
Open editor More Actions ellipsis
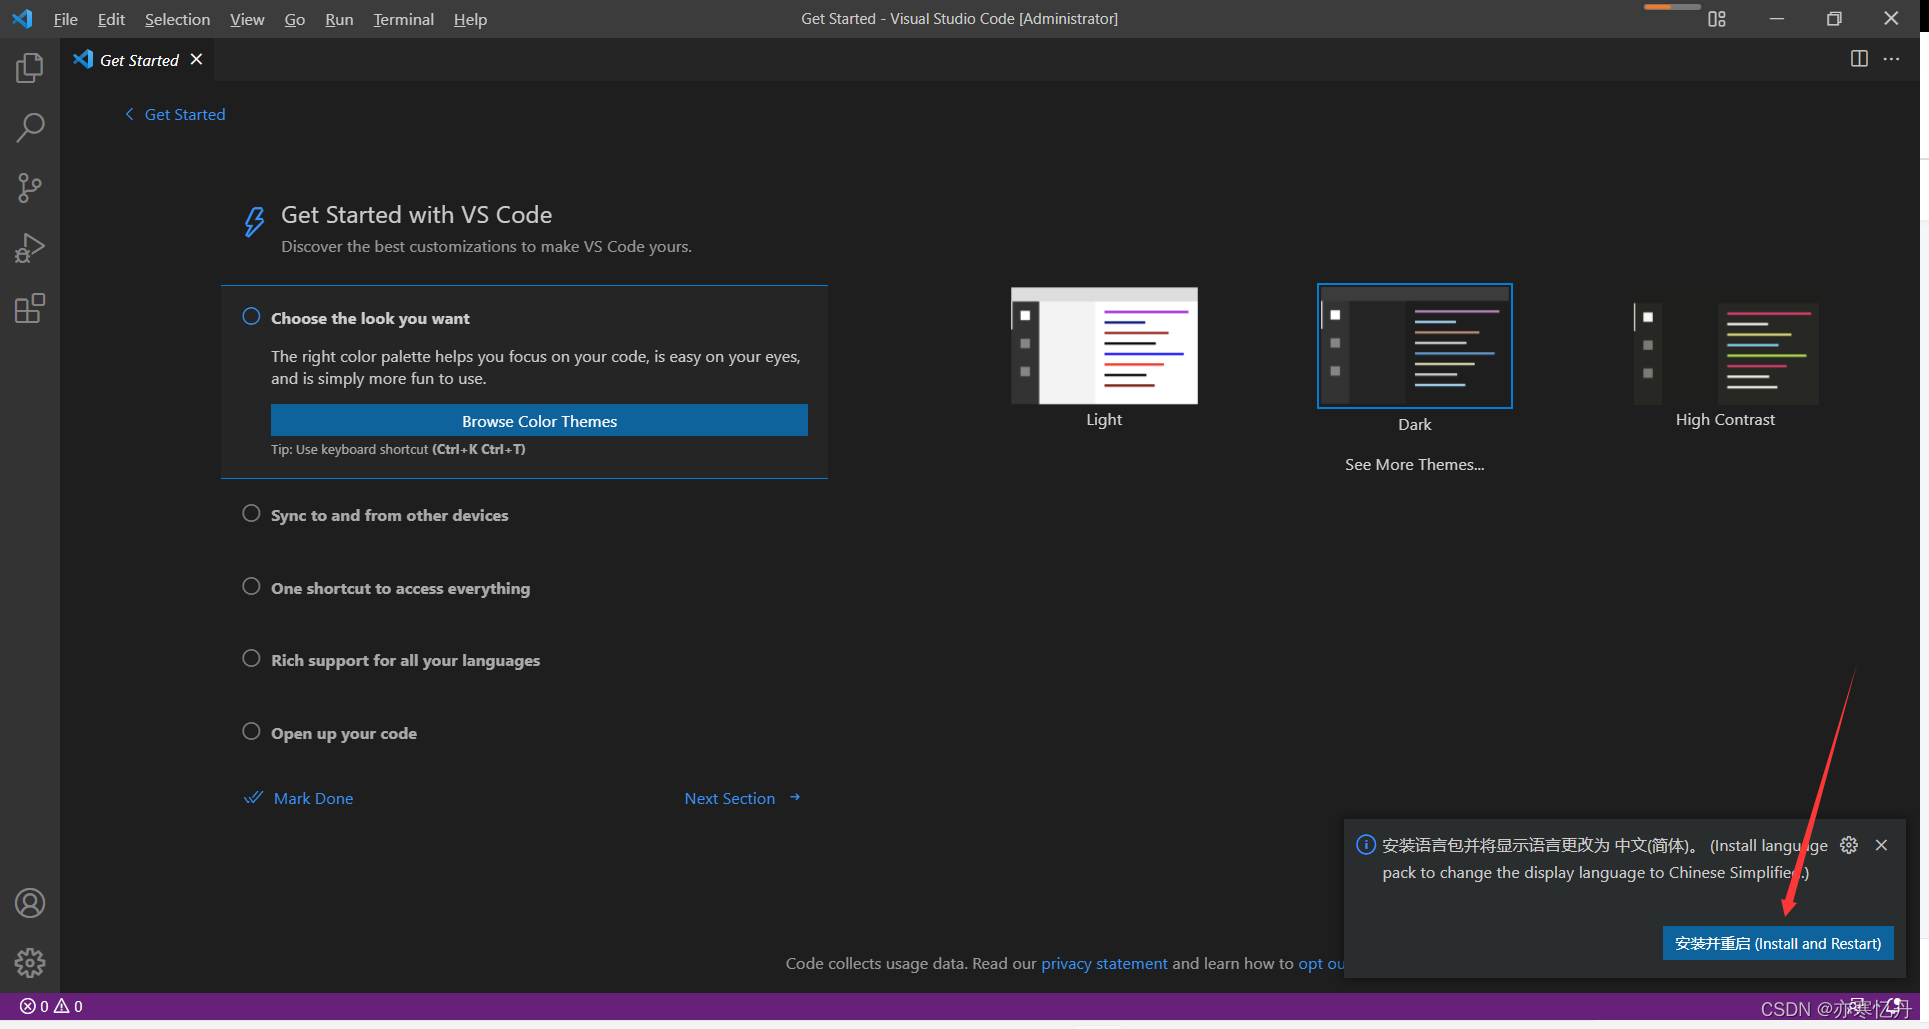point(1892,59)
